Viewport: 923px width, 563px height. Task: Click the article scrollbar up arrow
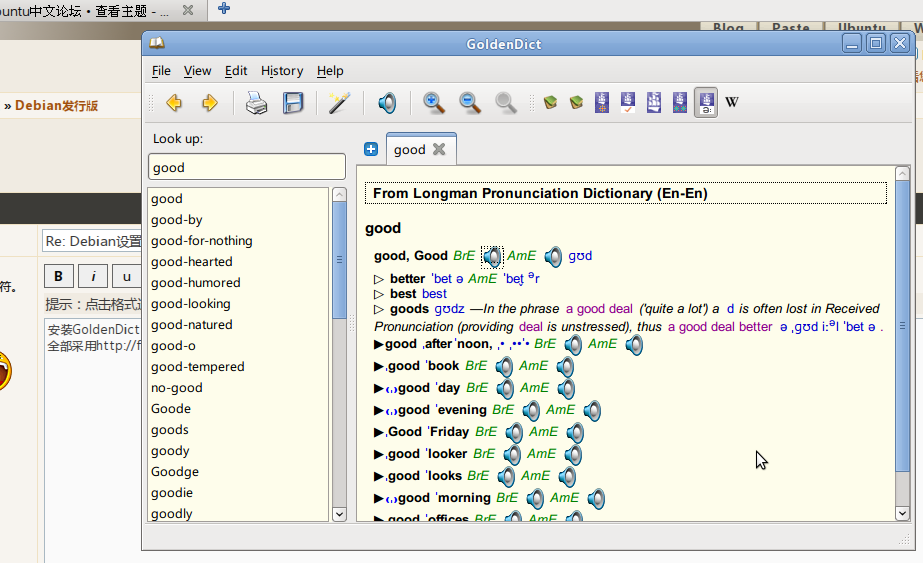(902, 173)
